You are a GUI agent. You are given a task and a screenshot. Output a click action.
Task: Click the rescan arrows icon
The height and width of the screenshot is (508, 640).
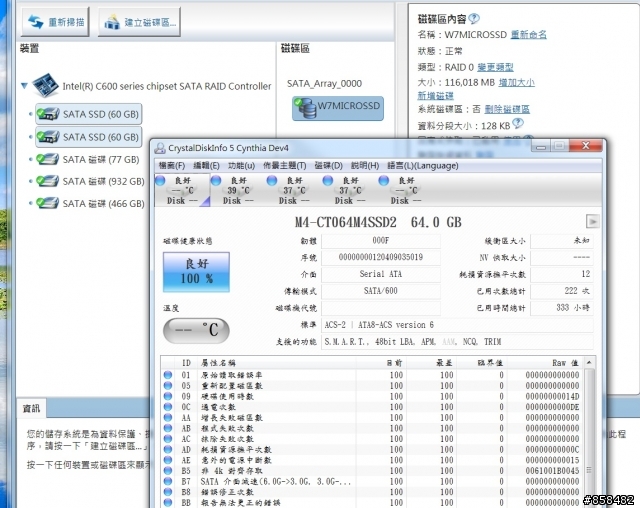[36, 22]
